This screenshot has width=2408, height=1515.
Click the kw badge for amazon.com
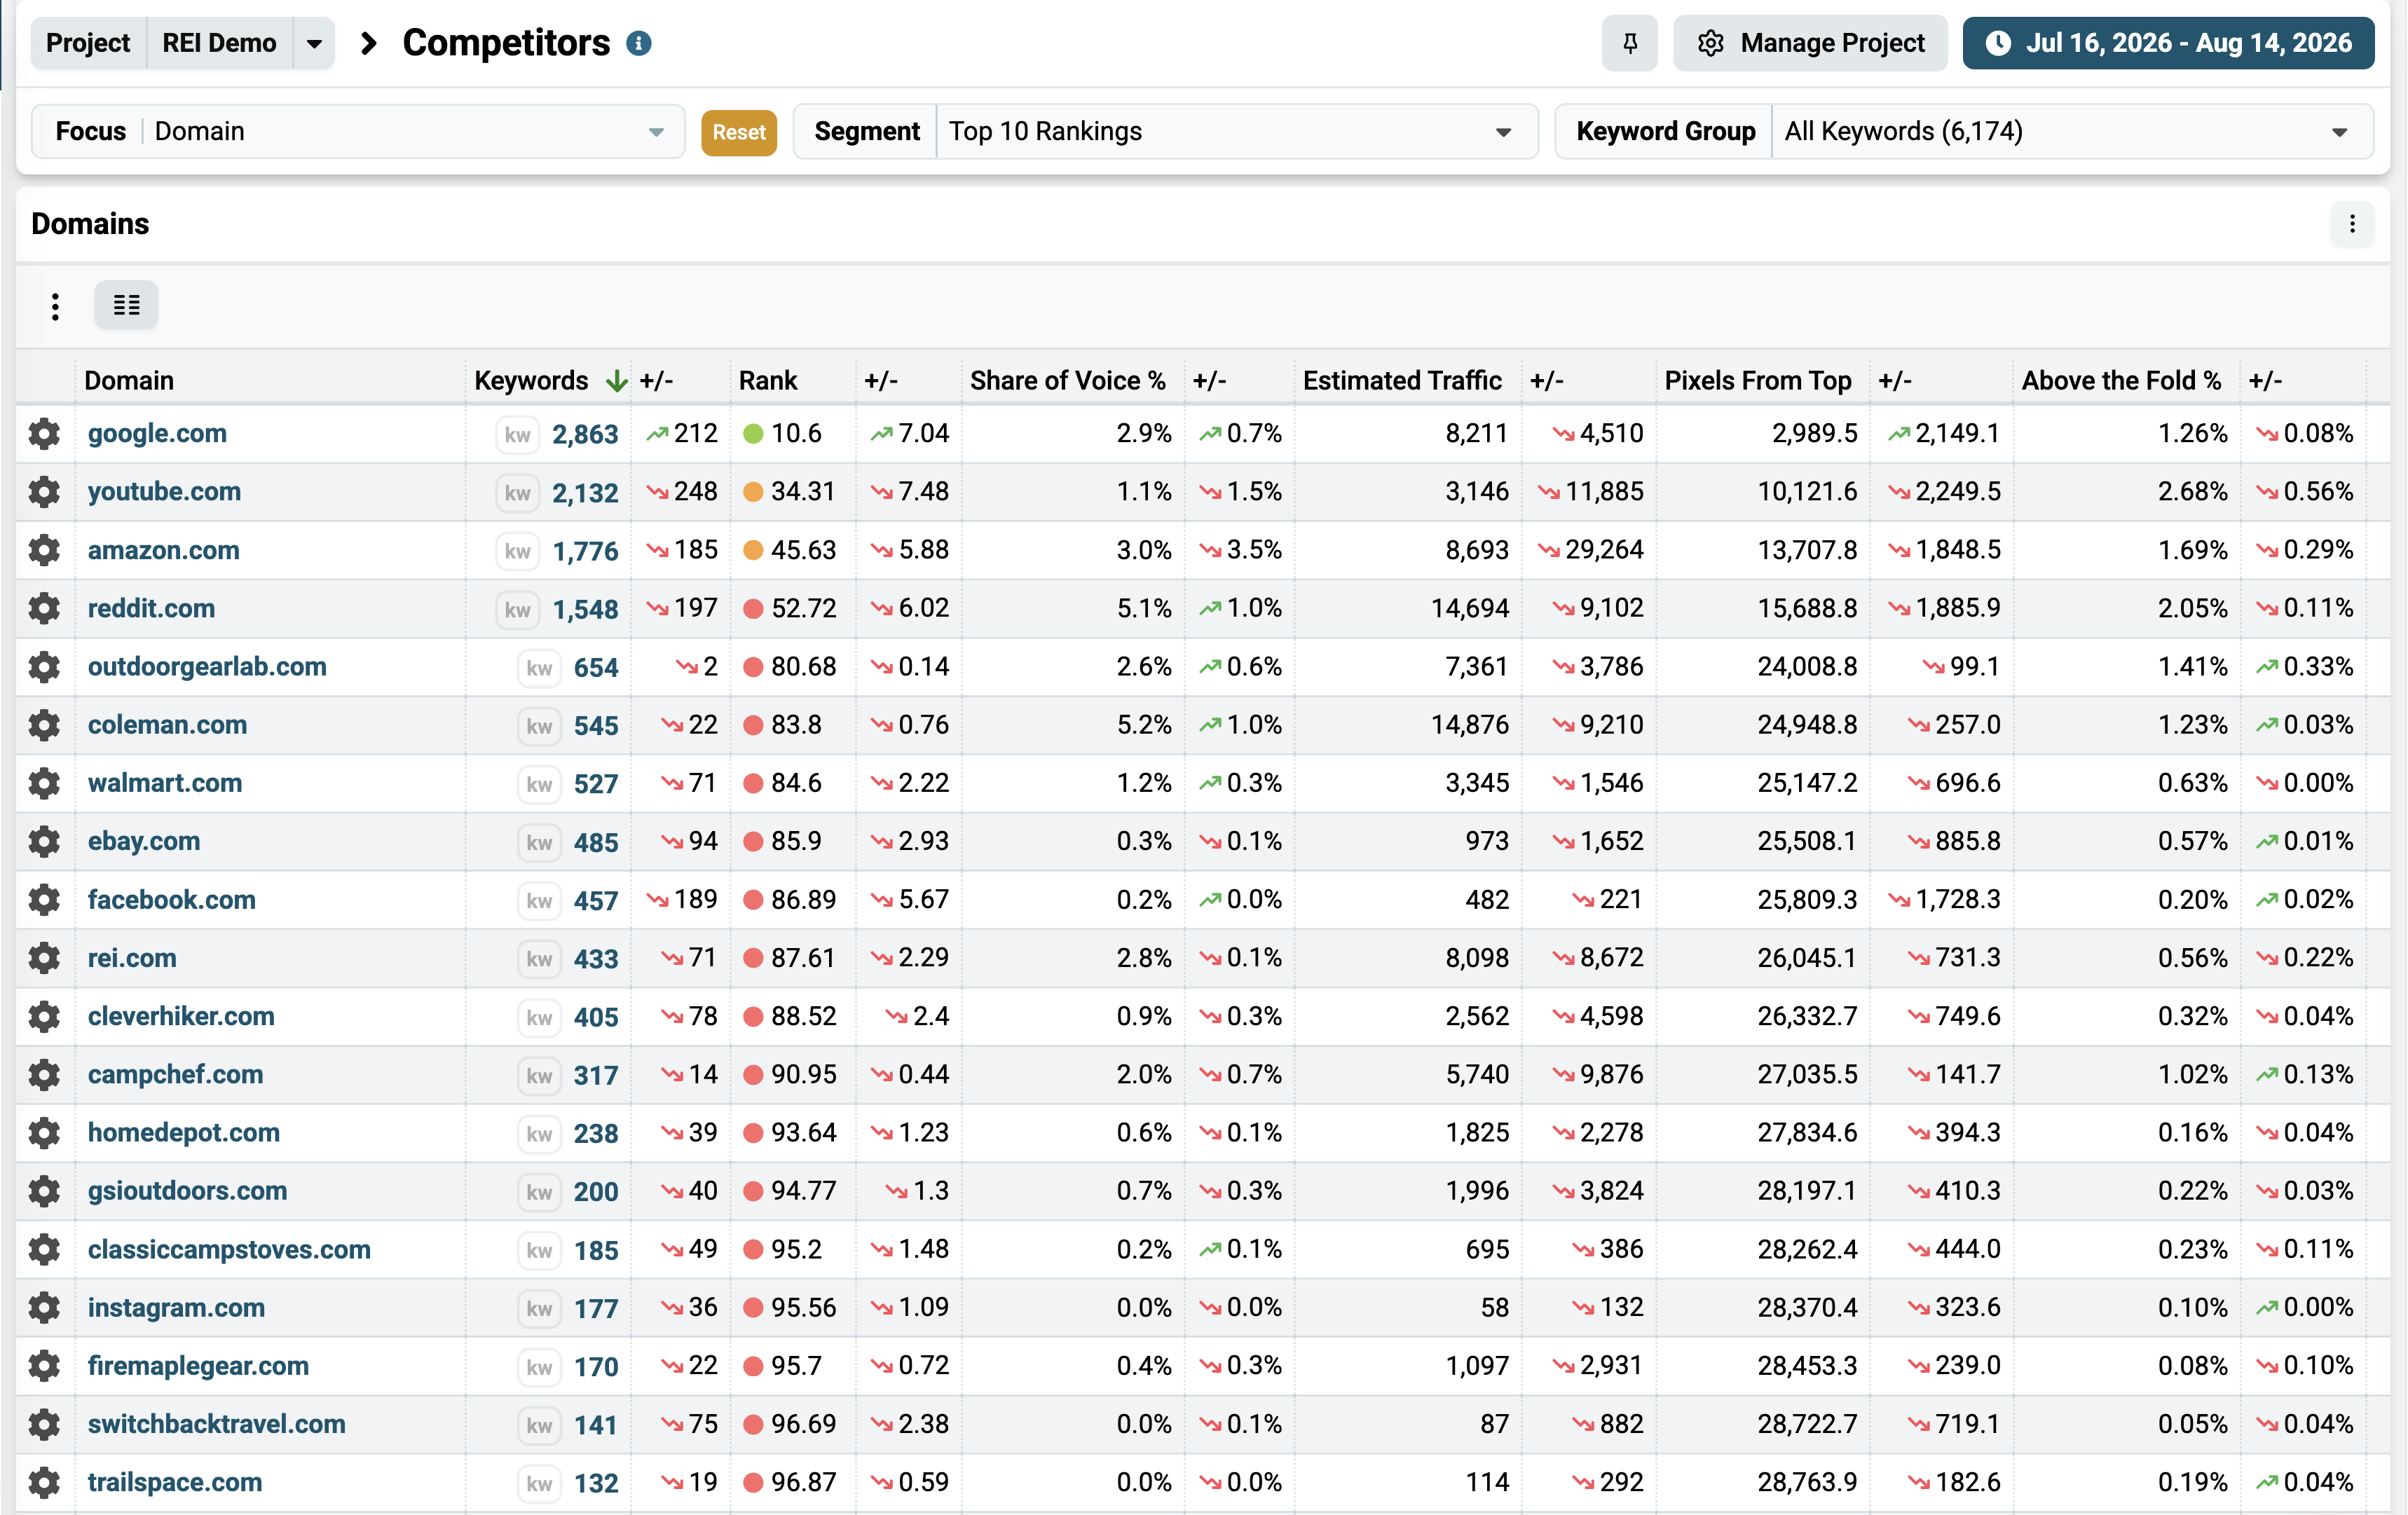tap(517, 551)
